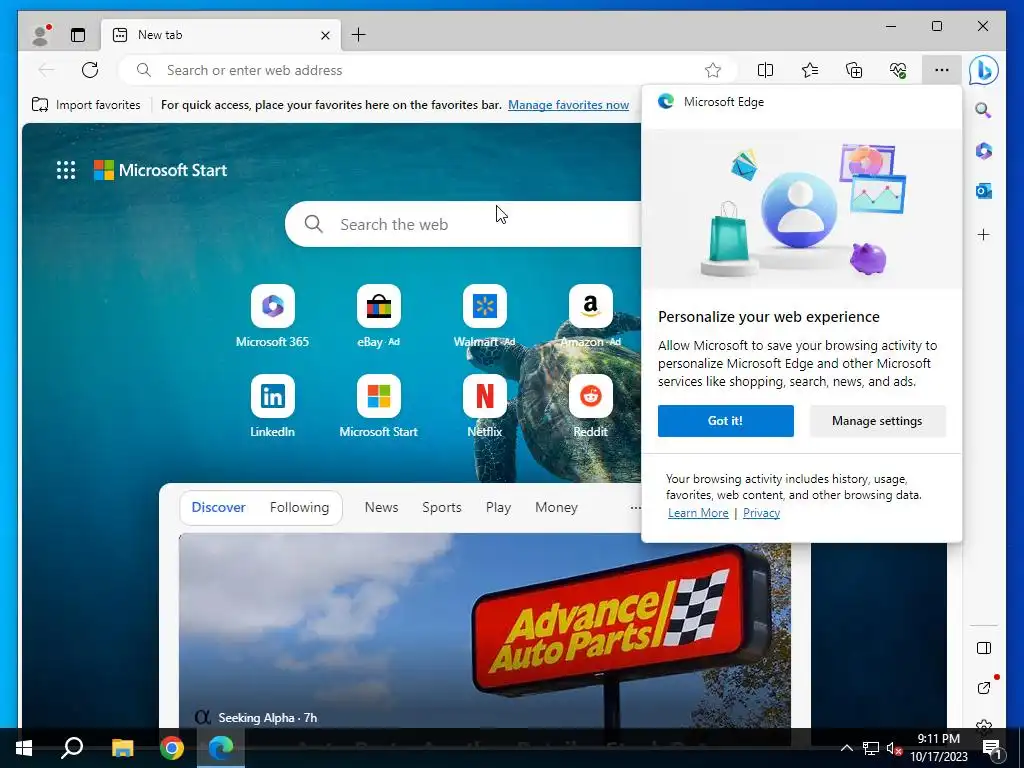Open the network tray icon
1024x768 pixels.
click(x=871, y=748)
